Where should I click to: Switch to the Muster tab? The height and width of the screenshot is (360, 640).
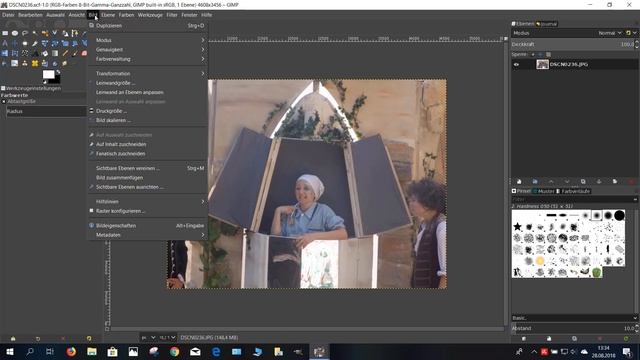[544, 191]
